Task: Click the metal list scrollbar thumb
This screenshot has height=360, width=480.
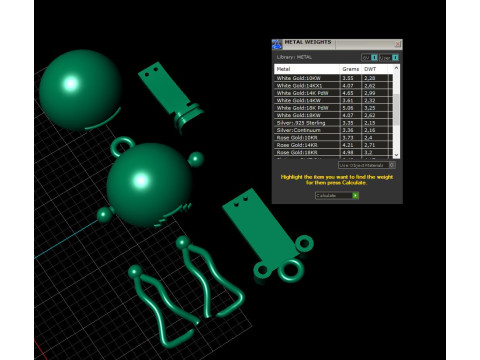Action: [396, 110]
